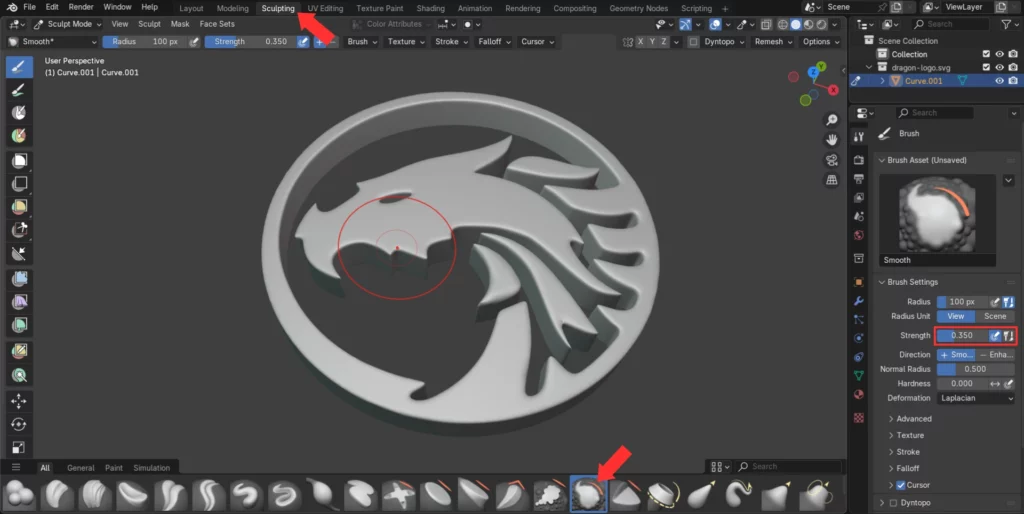Open the Face Sets menu

217,24
